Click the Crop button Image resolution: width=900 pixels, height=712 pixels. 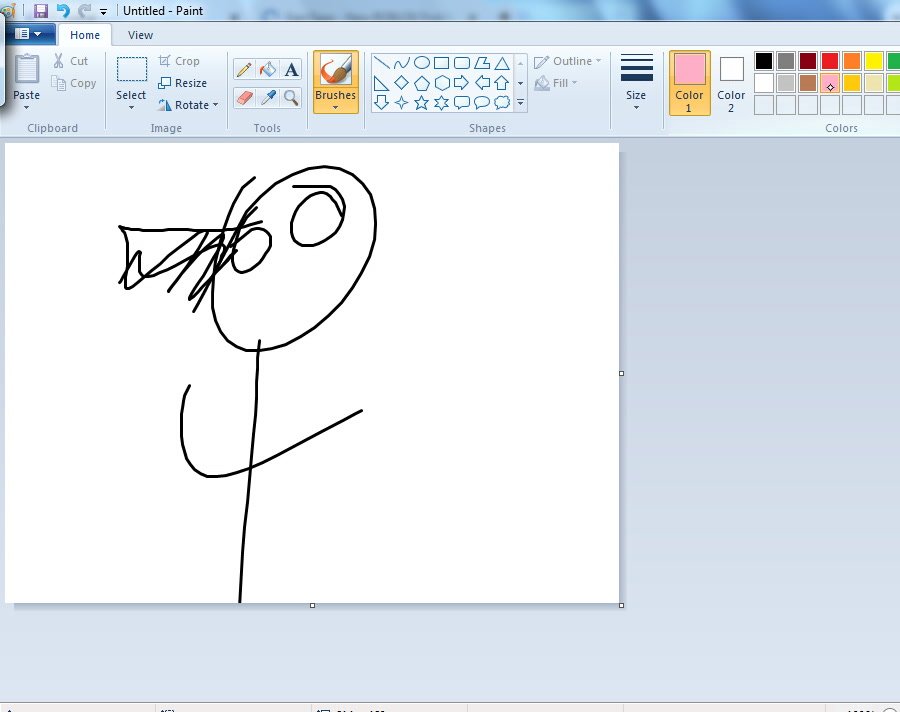tap(180, 61)
